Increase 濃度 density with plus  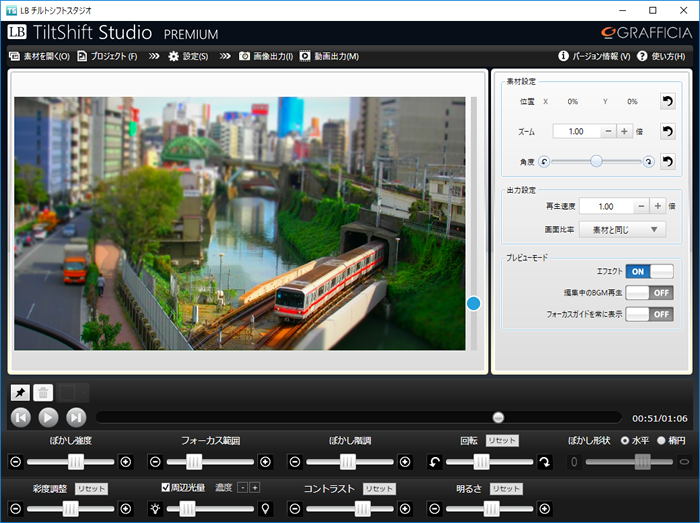(x=255, y=488)
